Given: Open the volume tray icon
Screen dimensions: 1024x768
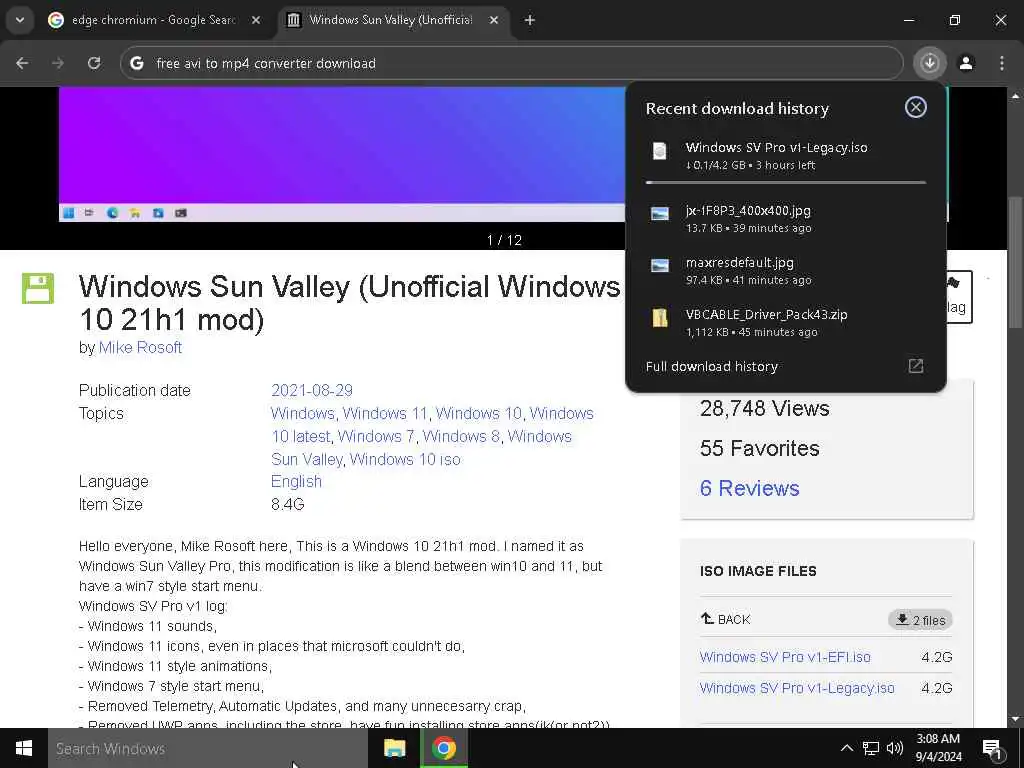Looking at the screenshot, I should click(x=895, y=748).
